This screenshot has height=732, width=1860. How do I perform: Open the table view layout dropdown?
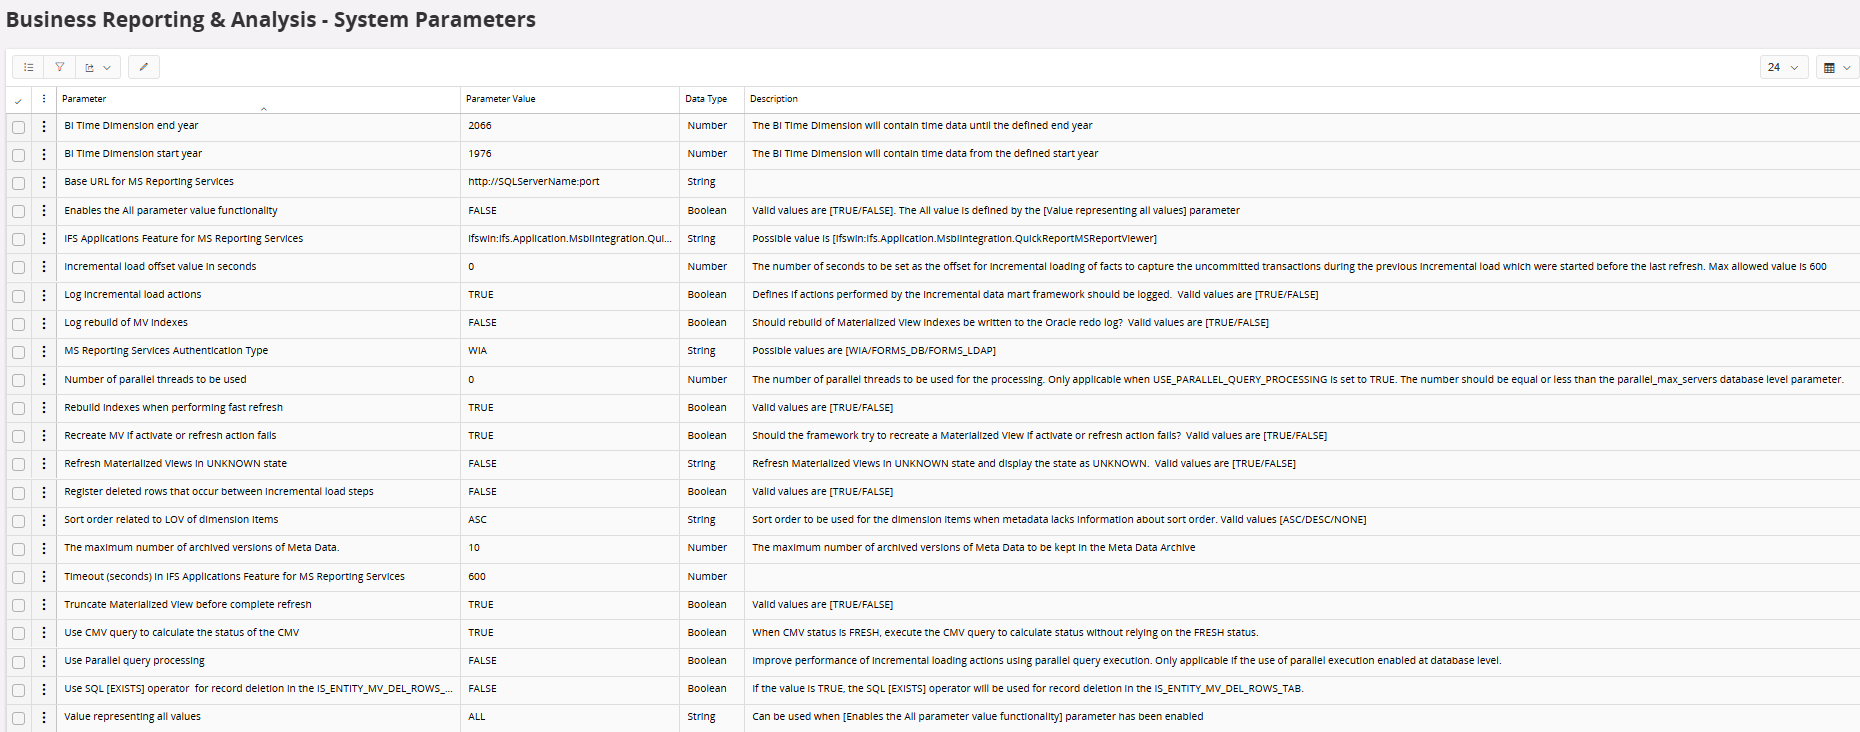(1837, 67)
